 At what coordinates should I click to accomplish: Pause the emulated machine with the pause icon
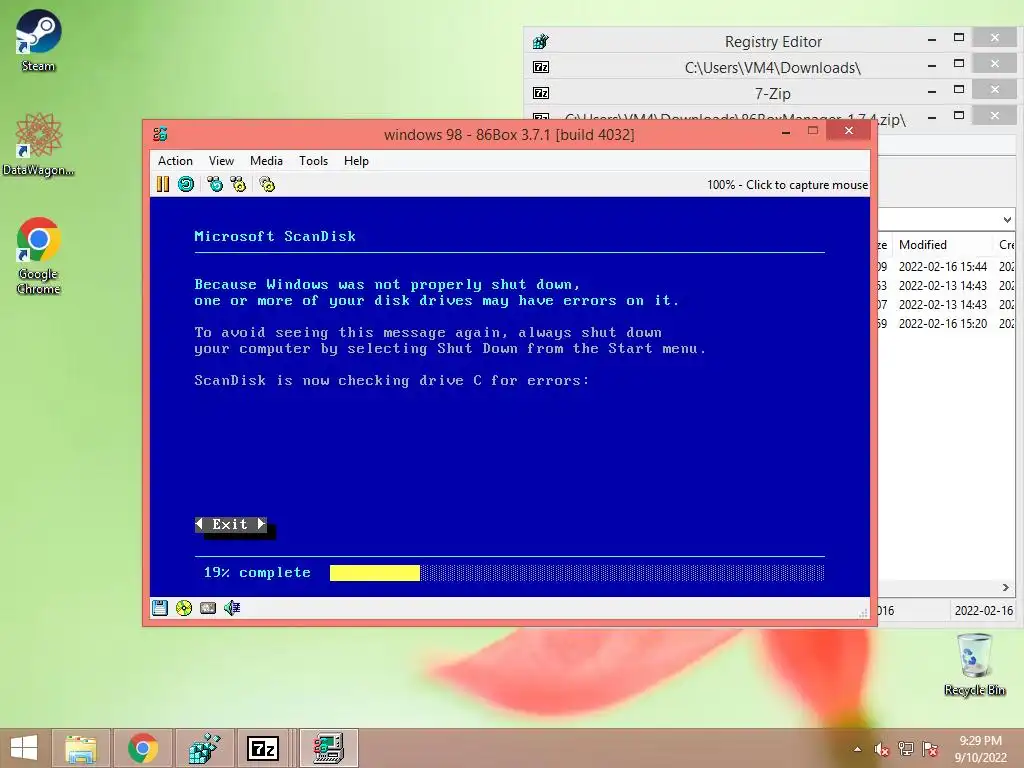(x=163, y=184)
